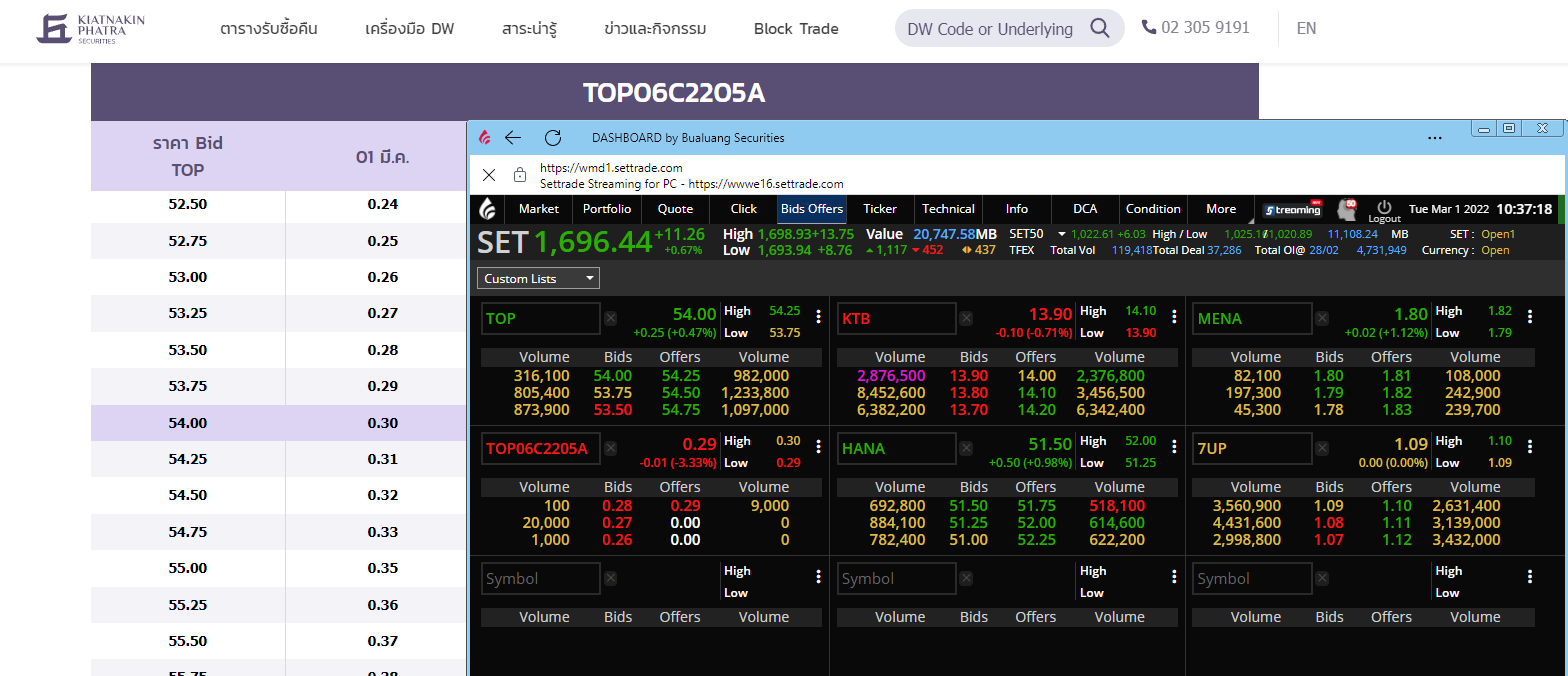Open the Info menu
The width and height of the screenshot is (1568, 676).
[1017, 209]
